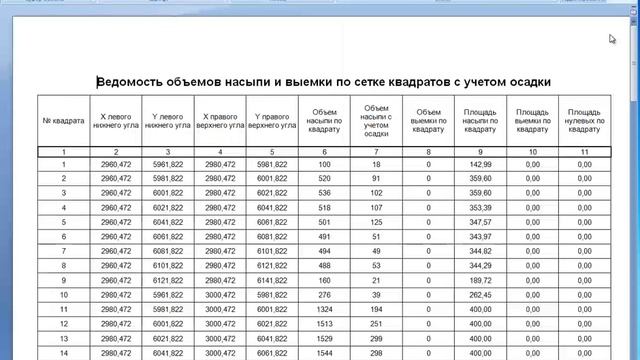Click area value '343,97' in square 6
The width and height of the screenshot is (640, 360).
480,237
